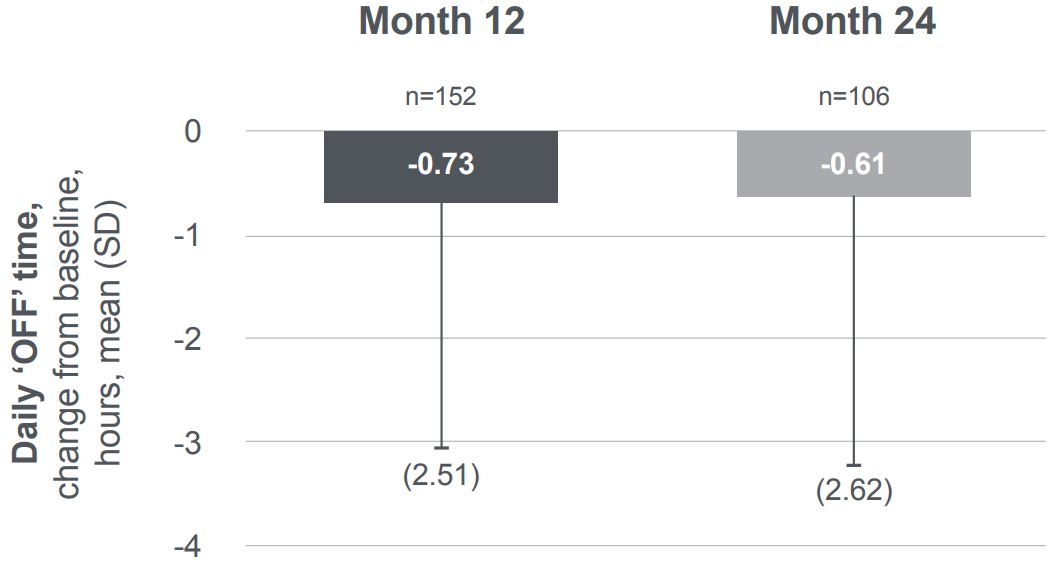Click the -4 y-axis tick label
1062x567 pixels.
188,547
